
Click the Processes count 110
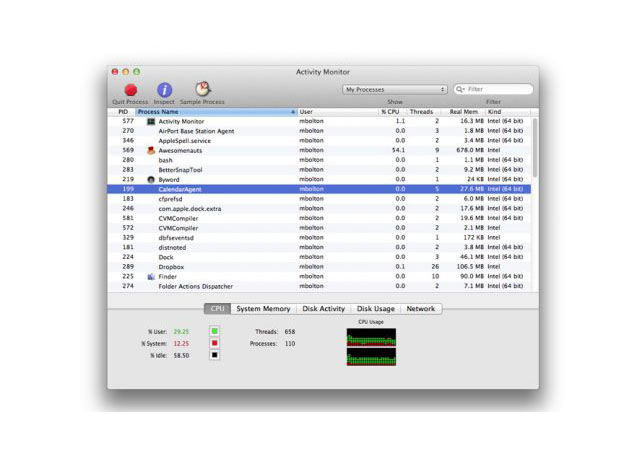(290, 344)
